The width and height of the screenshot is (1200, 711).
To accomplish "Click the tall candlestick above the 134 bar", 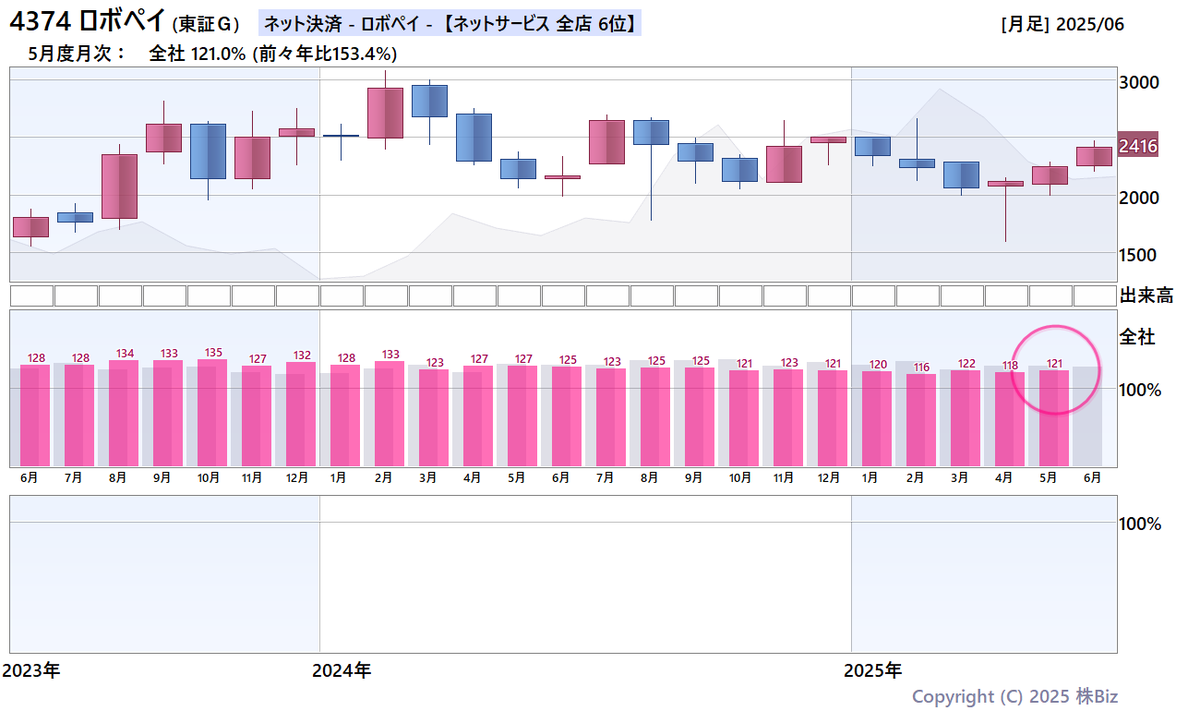I will coord(120,186).
